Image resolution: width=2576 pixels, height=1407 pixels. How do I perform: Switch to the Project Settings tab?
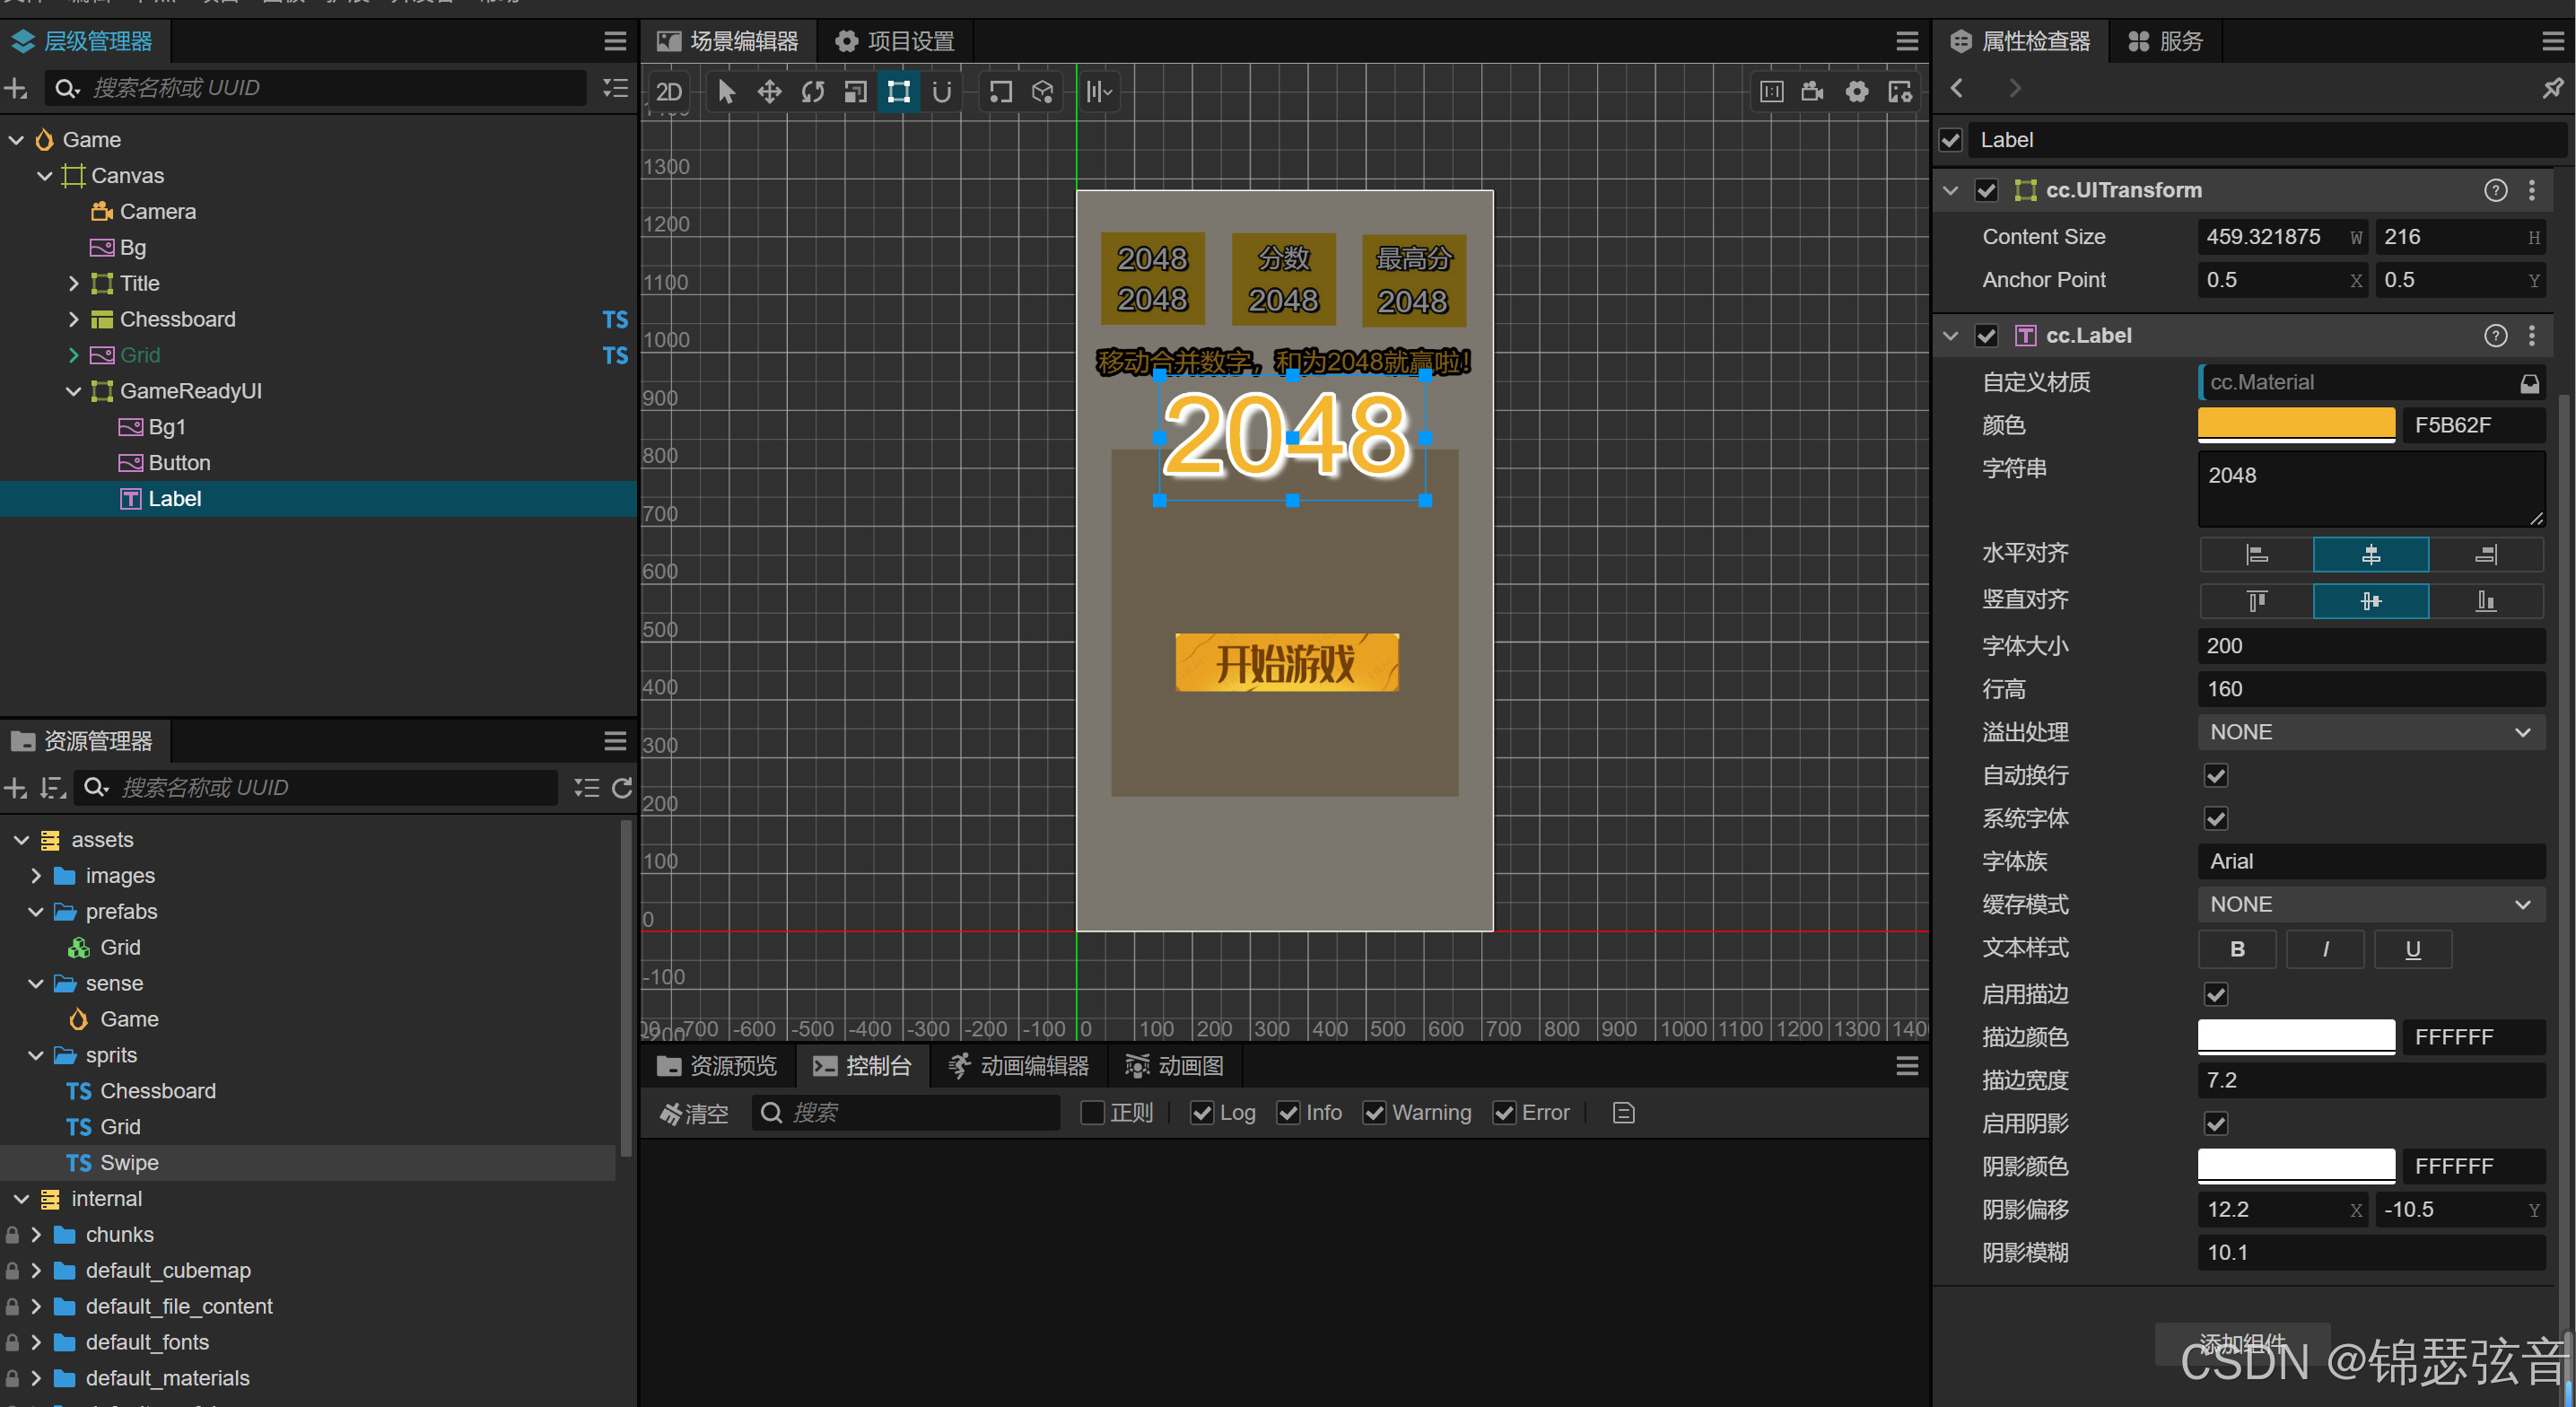coord(895,41)
